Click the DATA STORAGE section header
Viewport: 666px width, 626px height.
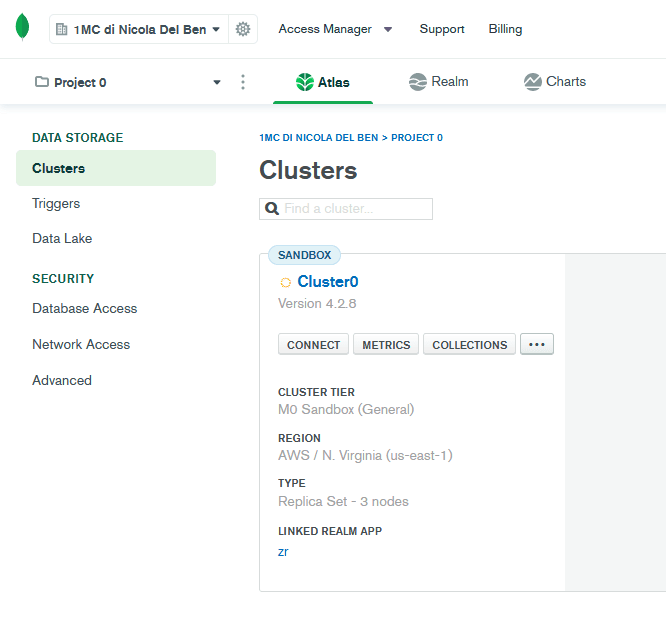[x=78, y=138]
